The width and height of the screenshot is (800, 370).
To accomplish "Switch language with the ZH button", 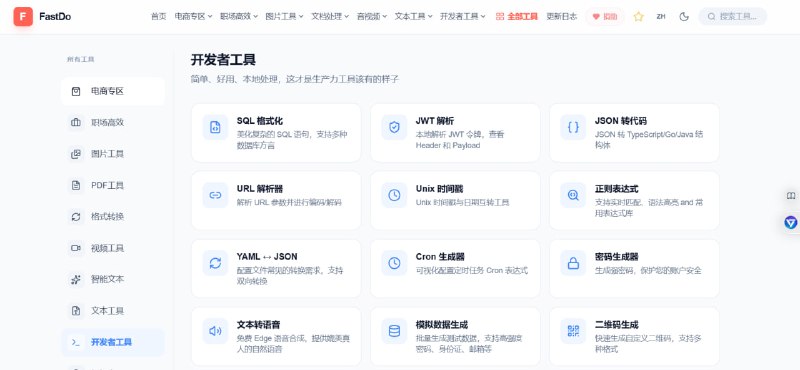I will 661,16.
